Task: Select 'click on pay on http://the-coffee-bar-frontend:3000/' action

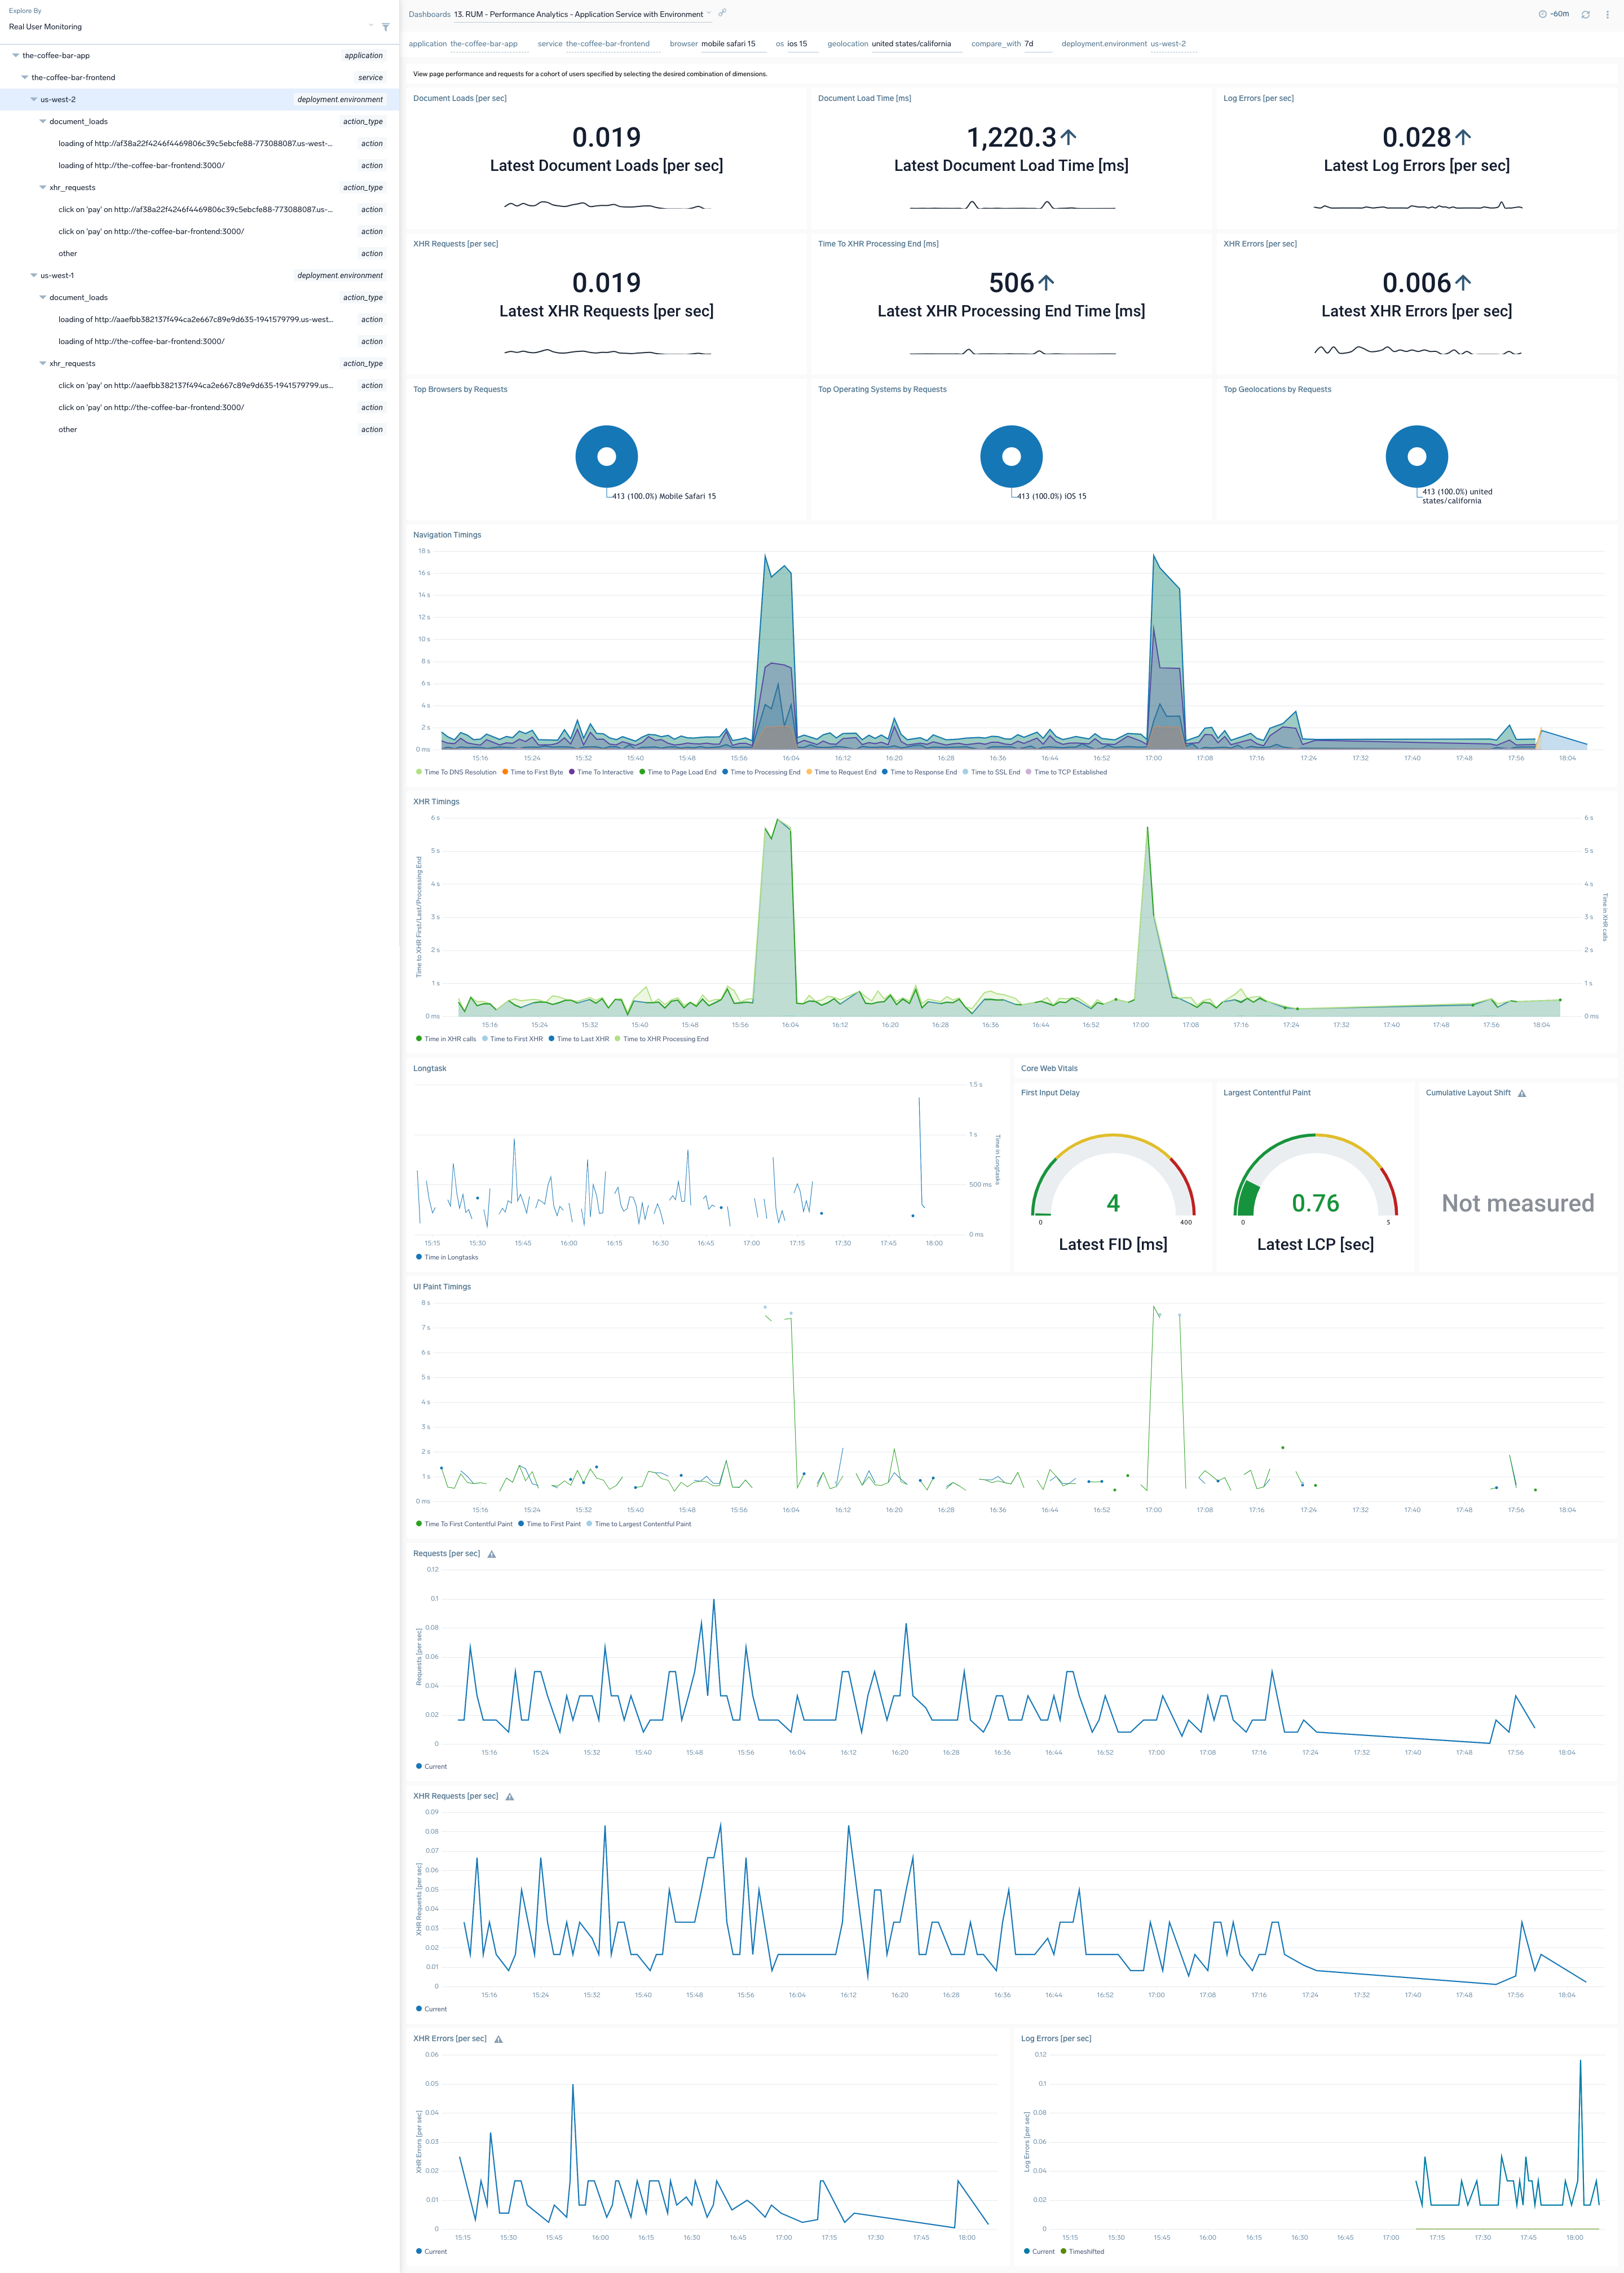Action: 151,231
